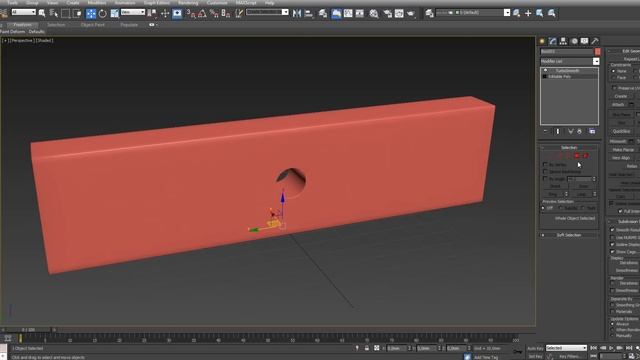Screen dimensions: 640x360
Task: Open the Customize menu
Action: click(217, 2)
